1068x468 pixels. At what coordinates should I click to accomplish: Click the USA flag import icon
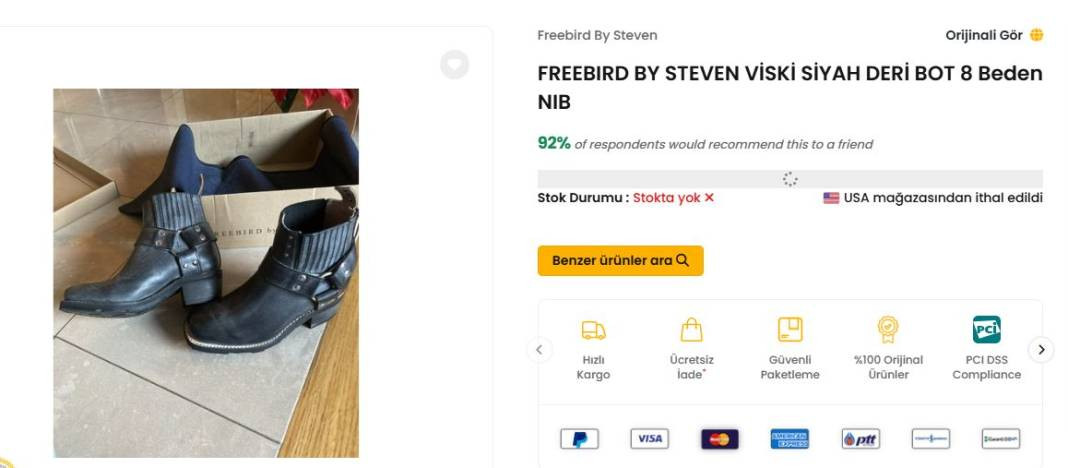pyautogui.click(x=831, y=198)
